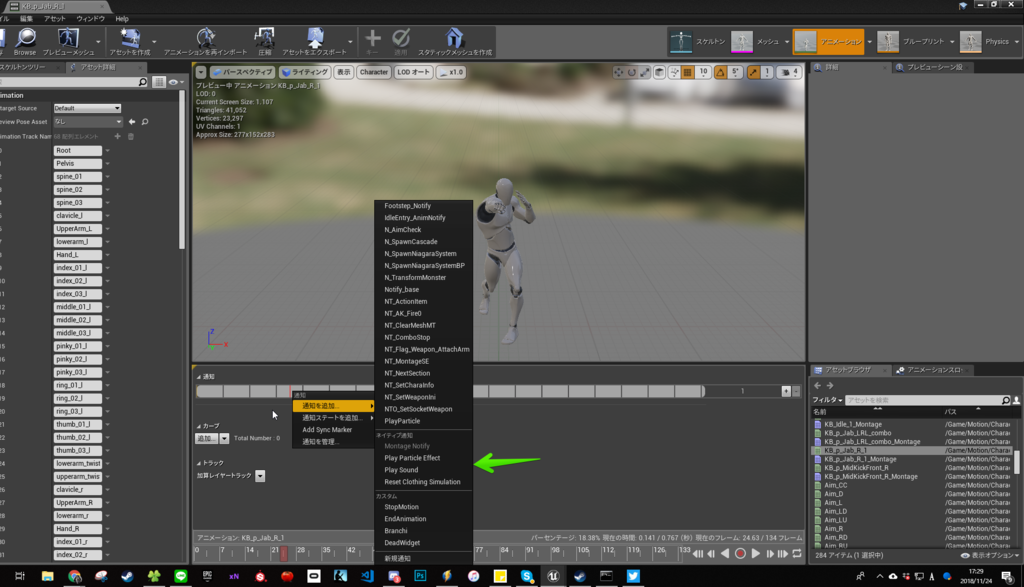The width and height of the screenshot is (1024, 587).
Task: Click the 圧縮 compression icon
Action: [264, 41]
